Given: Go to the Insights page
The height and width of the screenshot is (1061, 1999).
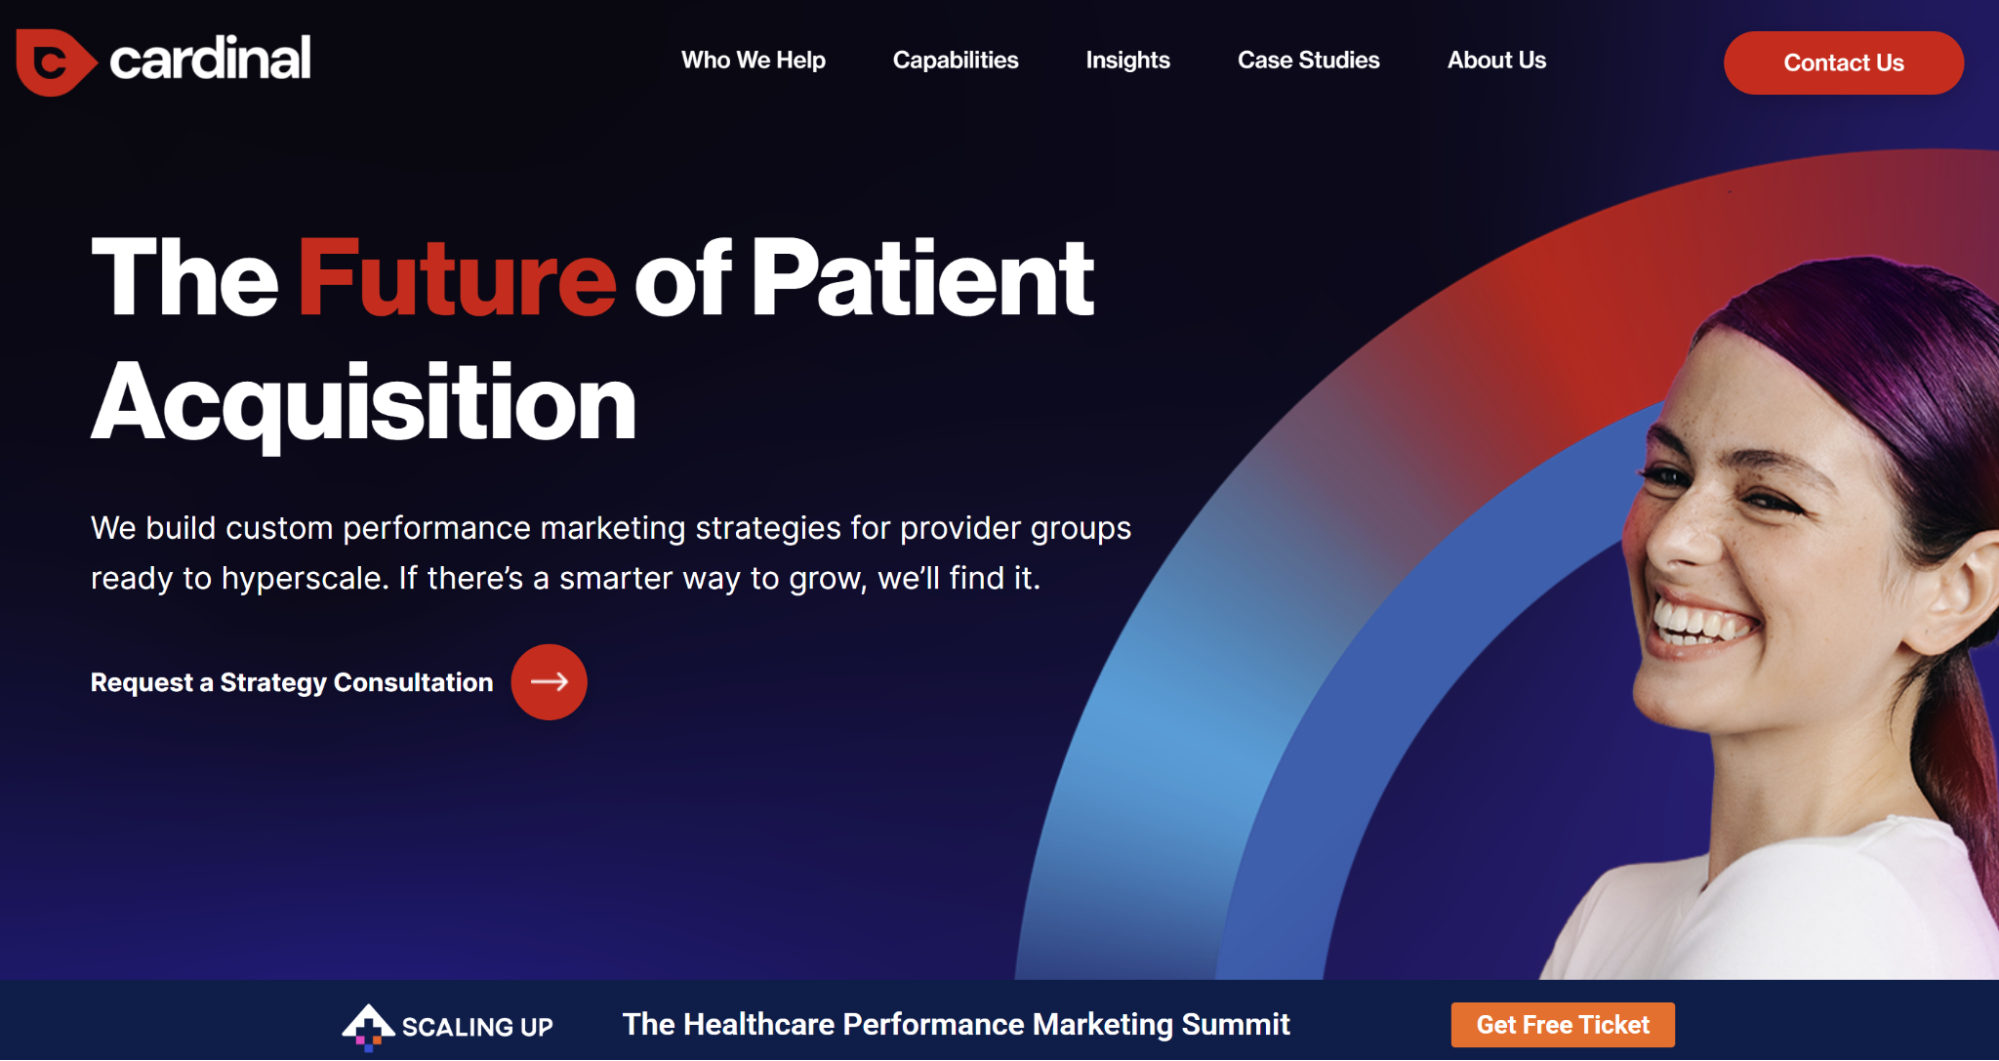Looking at the screenshot, I should tap(1127, 60).
